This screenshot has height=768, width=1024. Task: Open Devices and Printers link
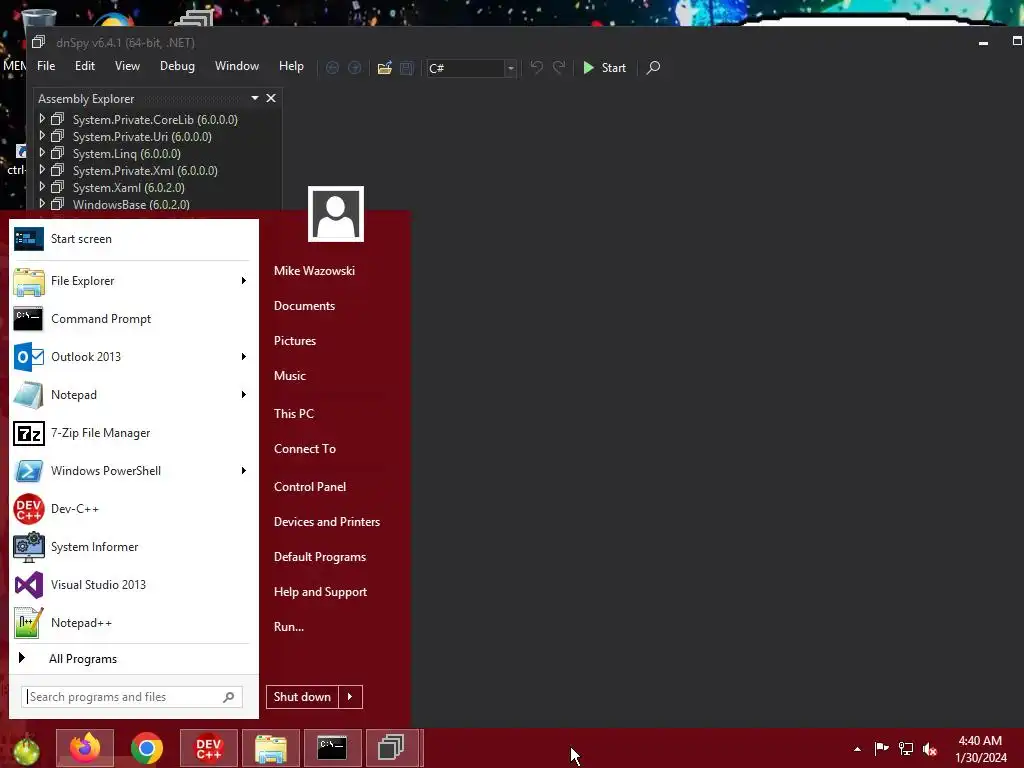pyautogui.click(x=327, y=522)
